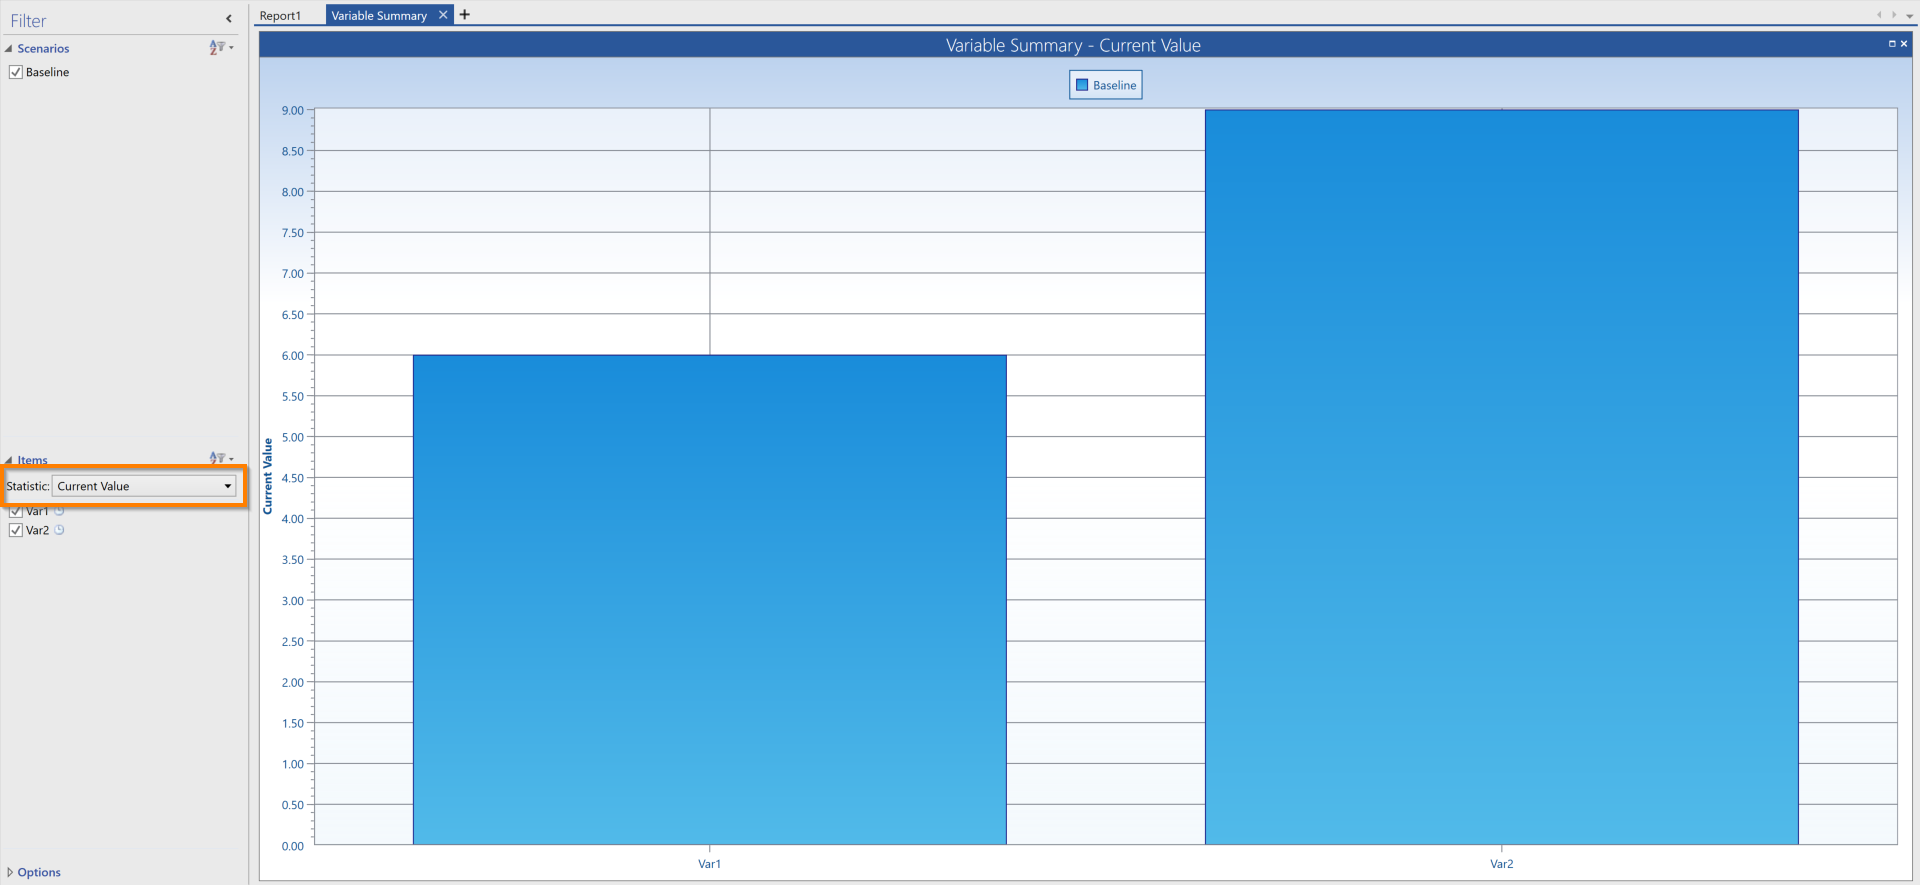Click the Filter panel heading

[28, 20]
